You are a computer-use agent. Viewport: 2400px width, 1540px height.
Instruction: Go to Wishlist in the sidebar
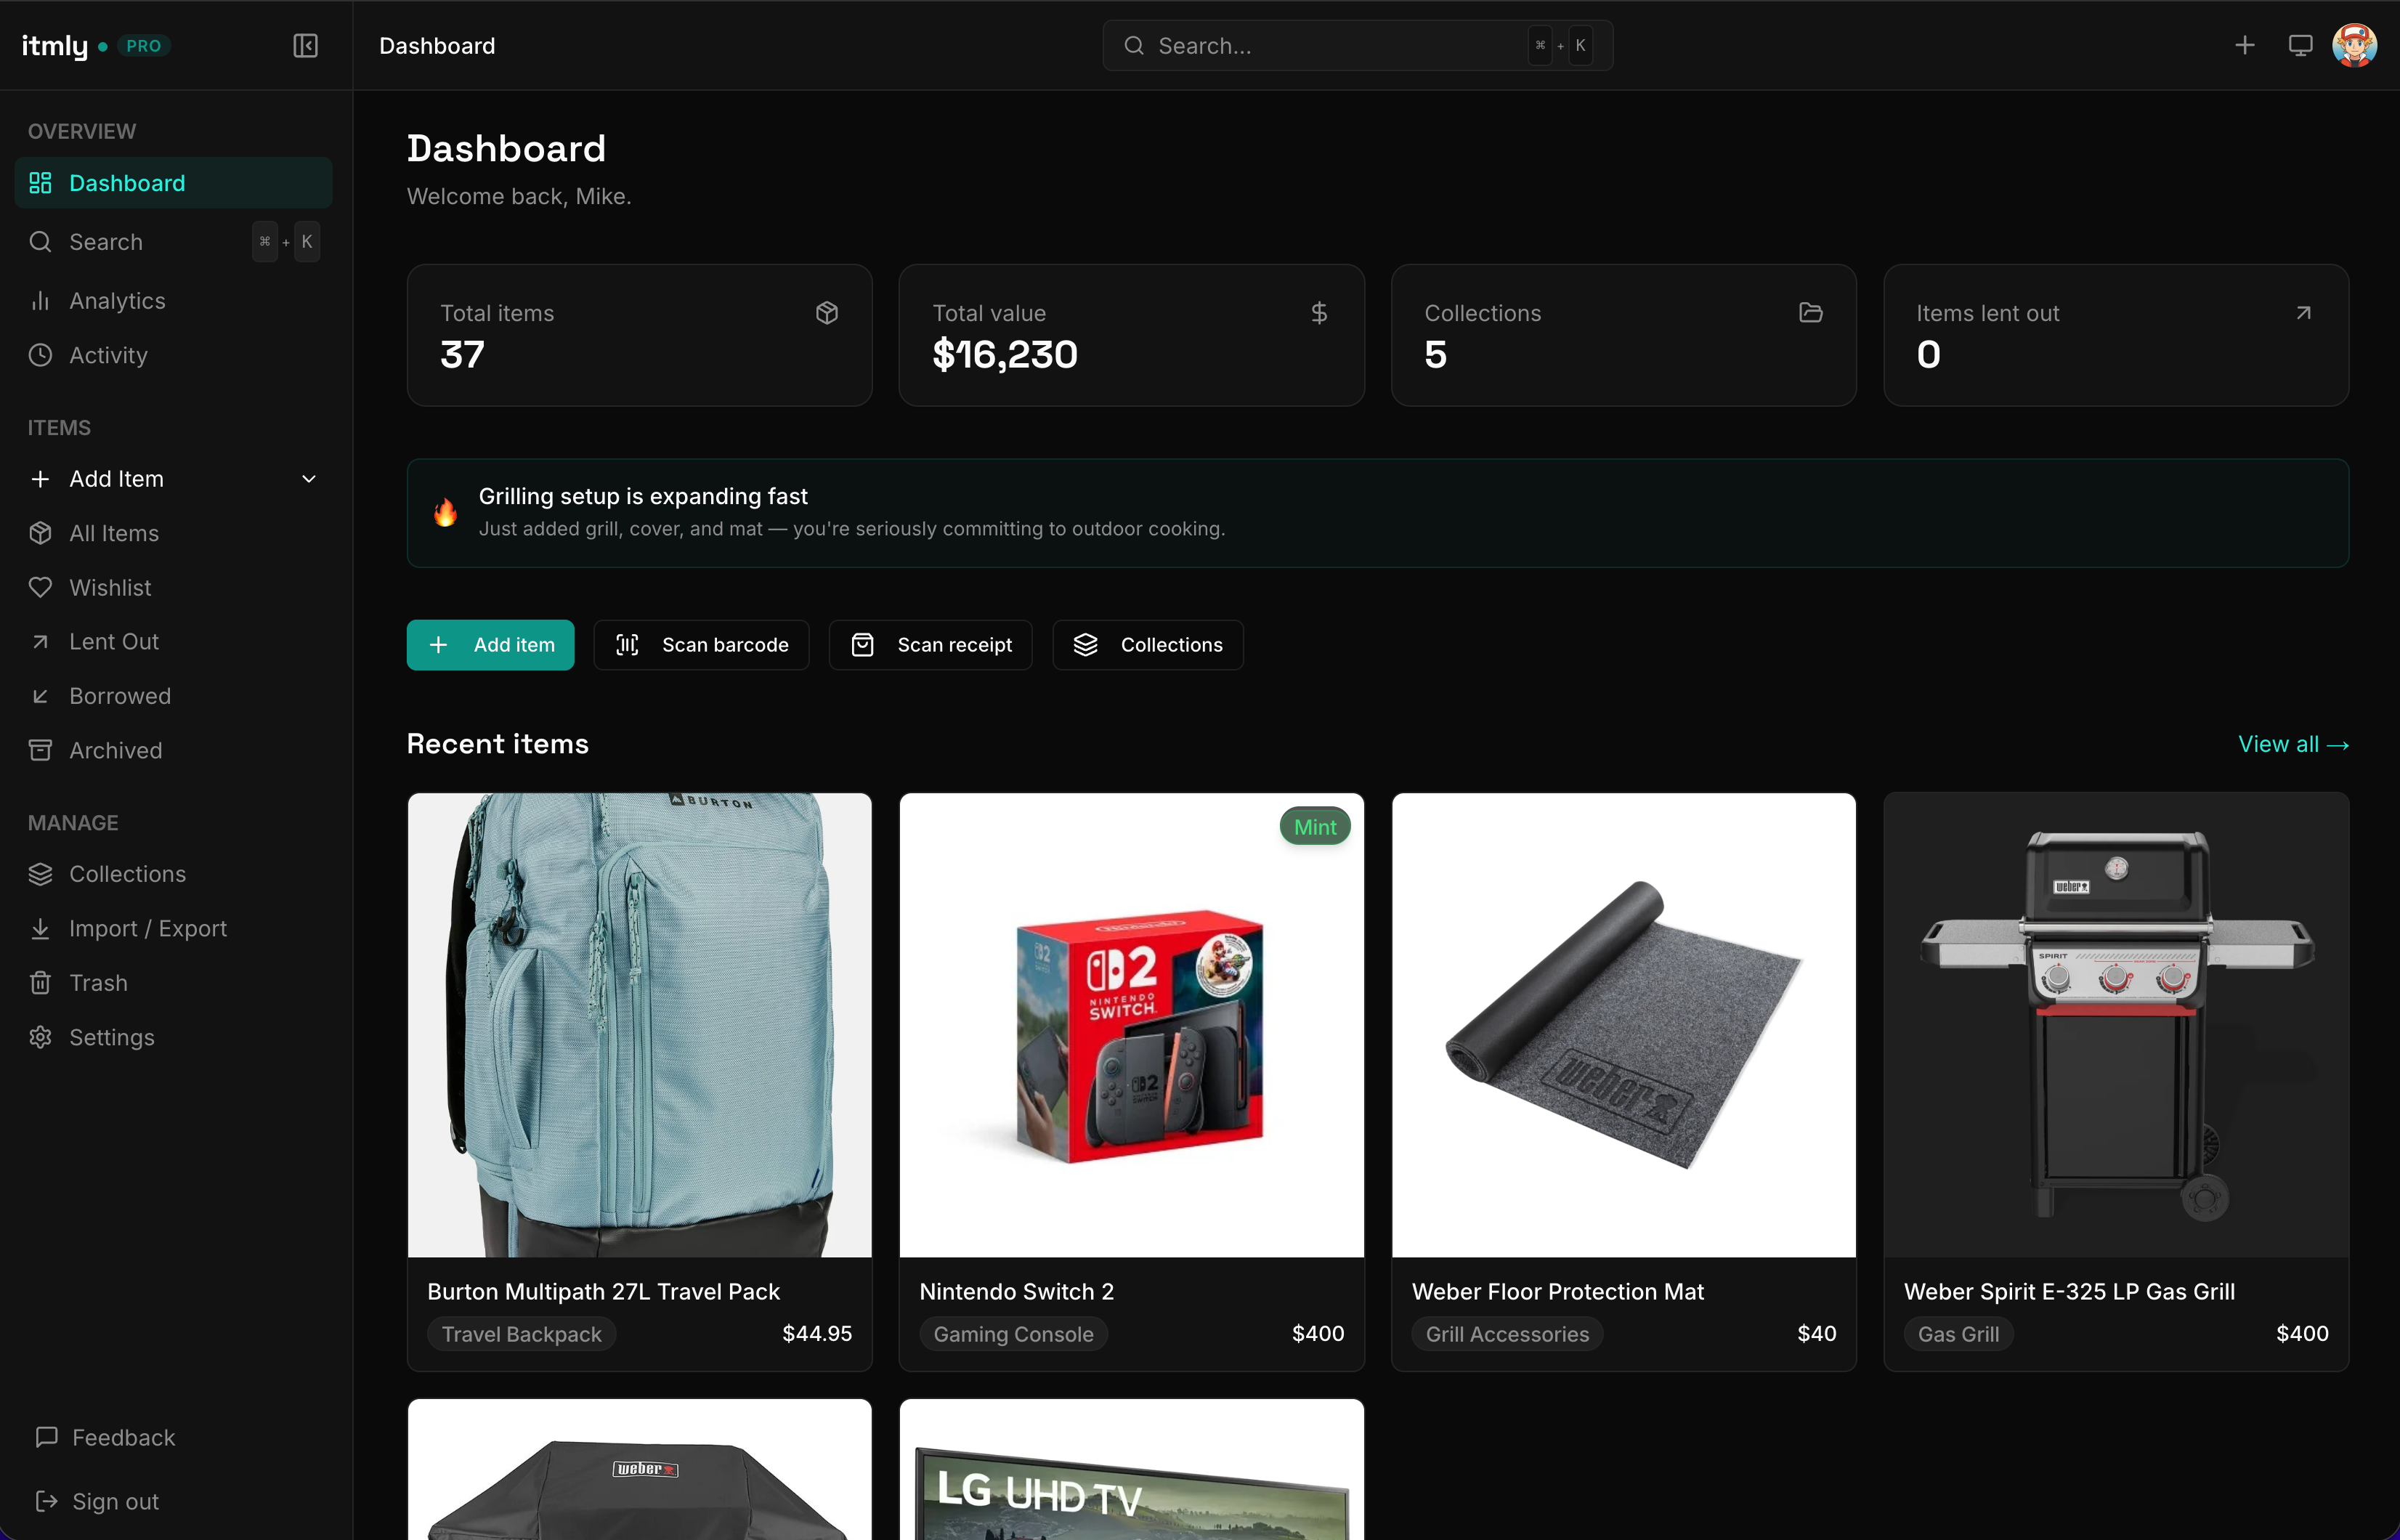(110, 588)
